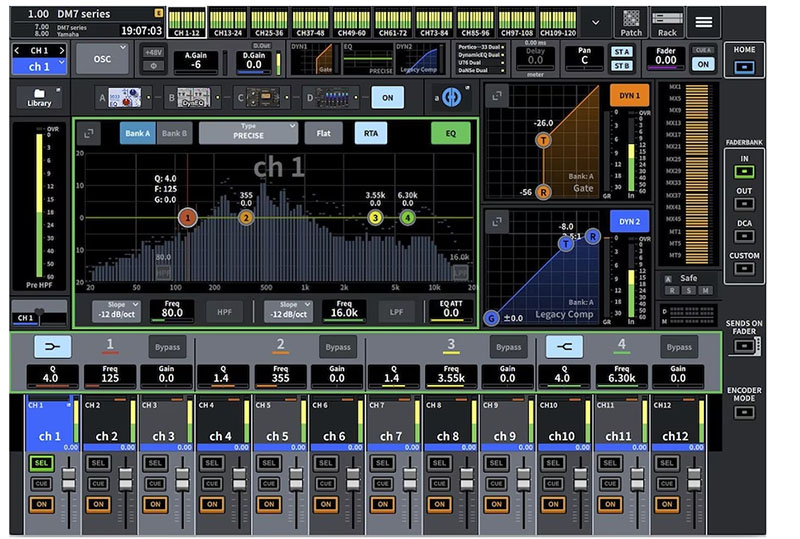Click the HOME button icon

(x=744, y=67)
